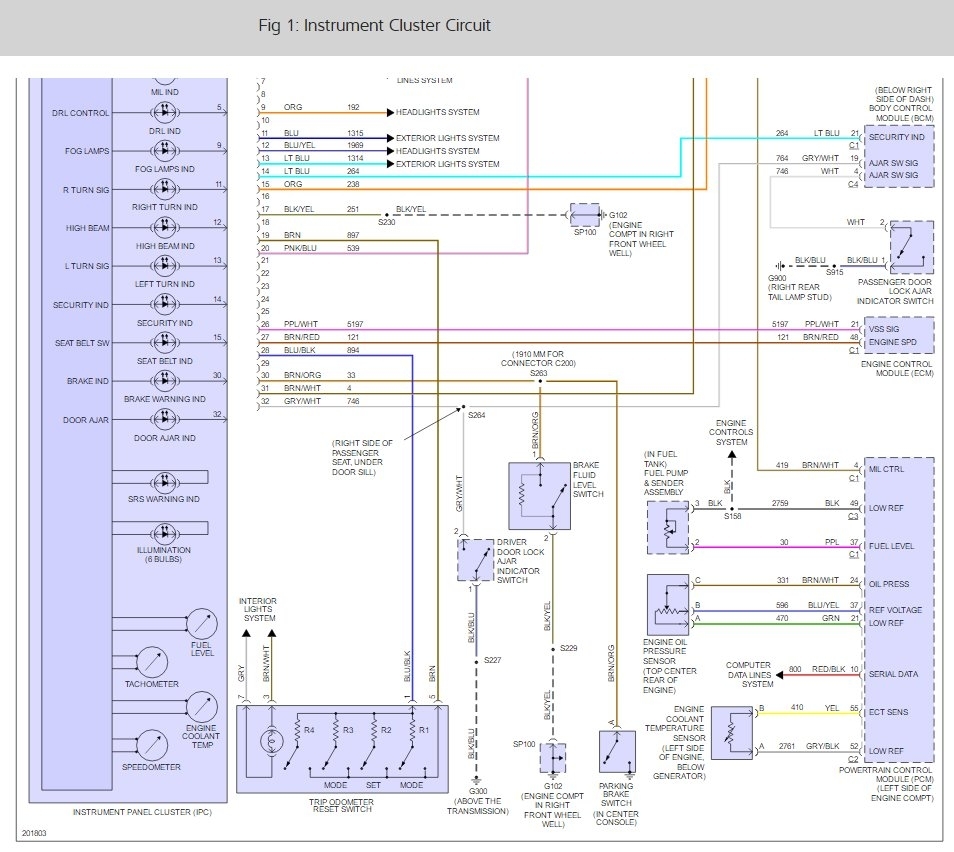The image size is (954, 852).
Task: Select the high beam indicator LED symbol
Action: (165, 228)
